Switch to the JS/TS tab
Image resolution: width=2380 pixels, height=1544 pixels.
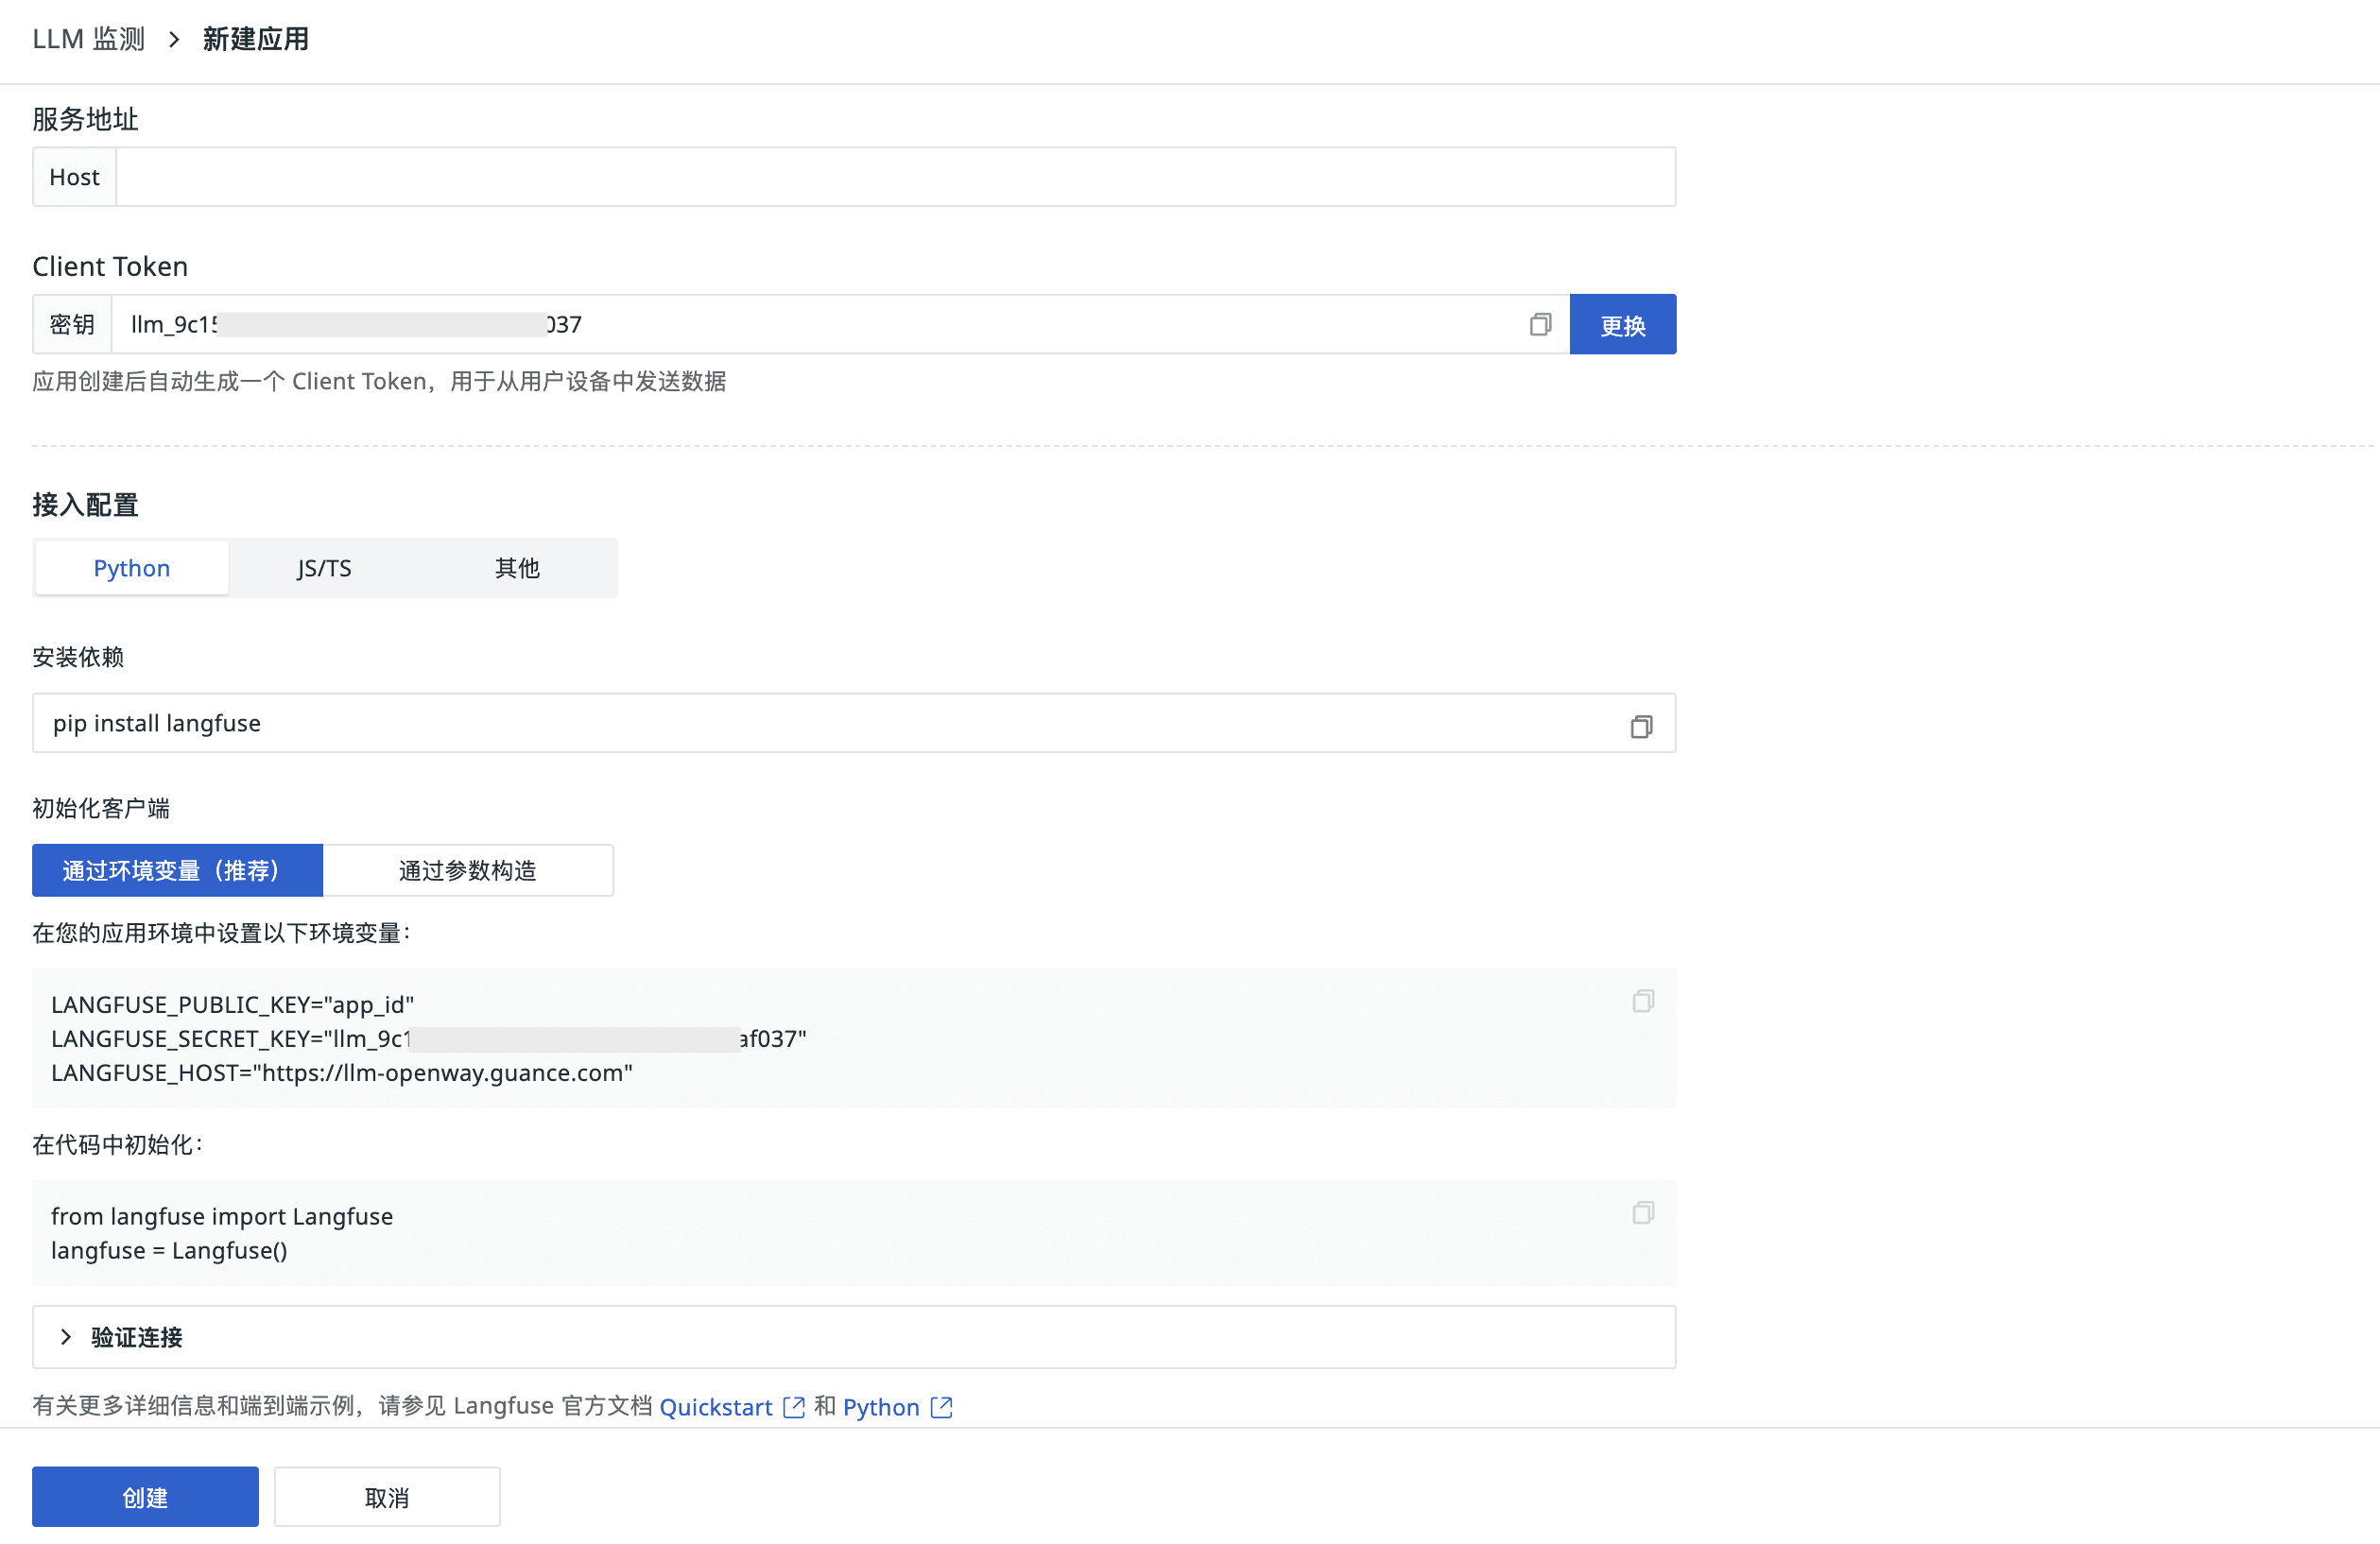pos(324,568)
